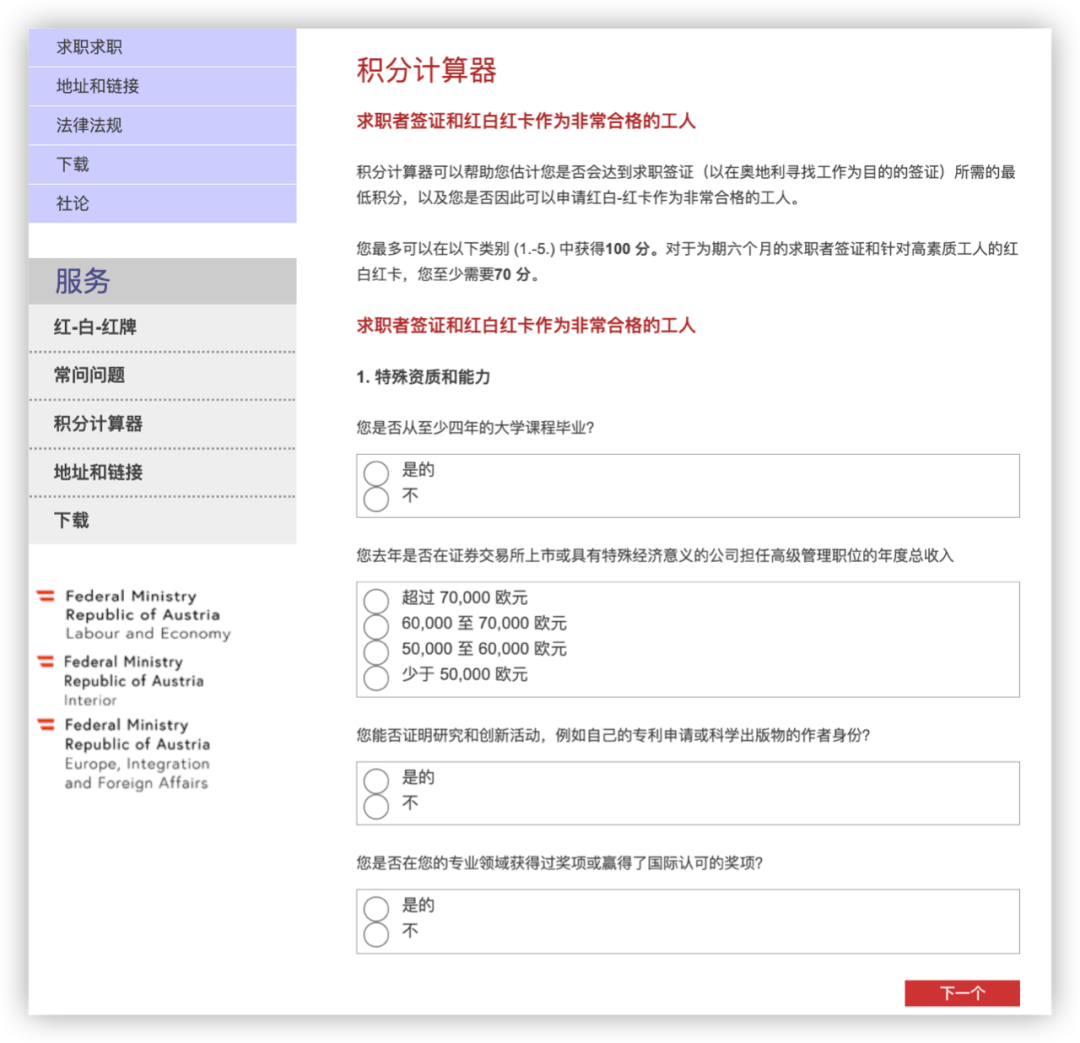Open 地址和链接 in the top purple menu
This screenshot has width=1080, height=1043.
(x=162, y=86)
